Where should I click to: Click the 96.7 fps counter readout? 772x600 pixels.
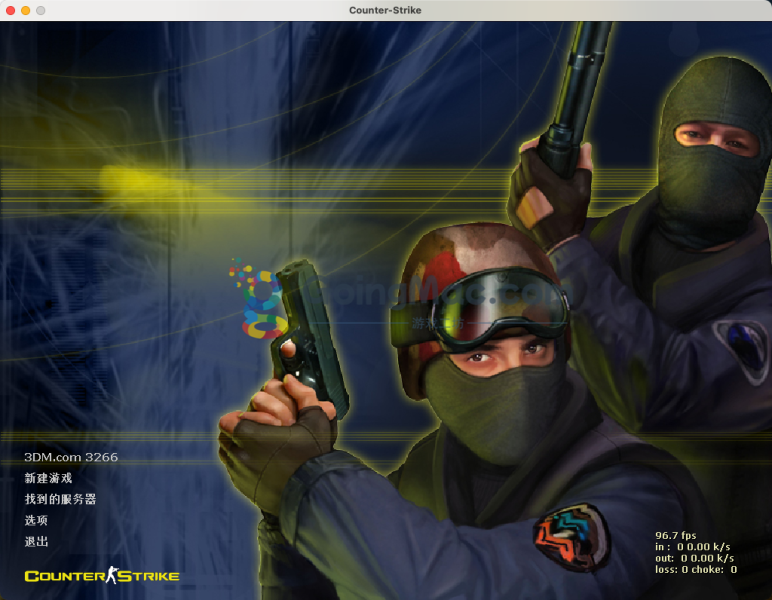click(676, 535)
